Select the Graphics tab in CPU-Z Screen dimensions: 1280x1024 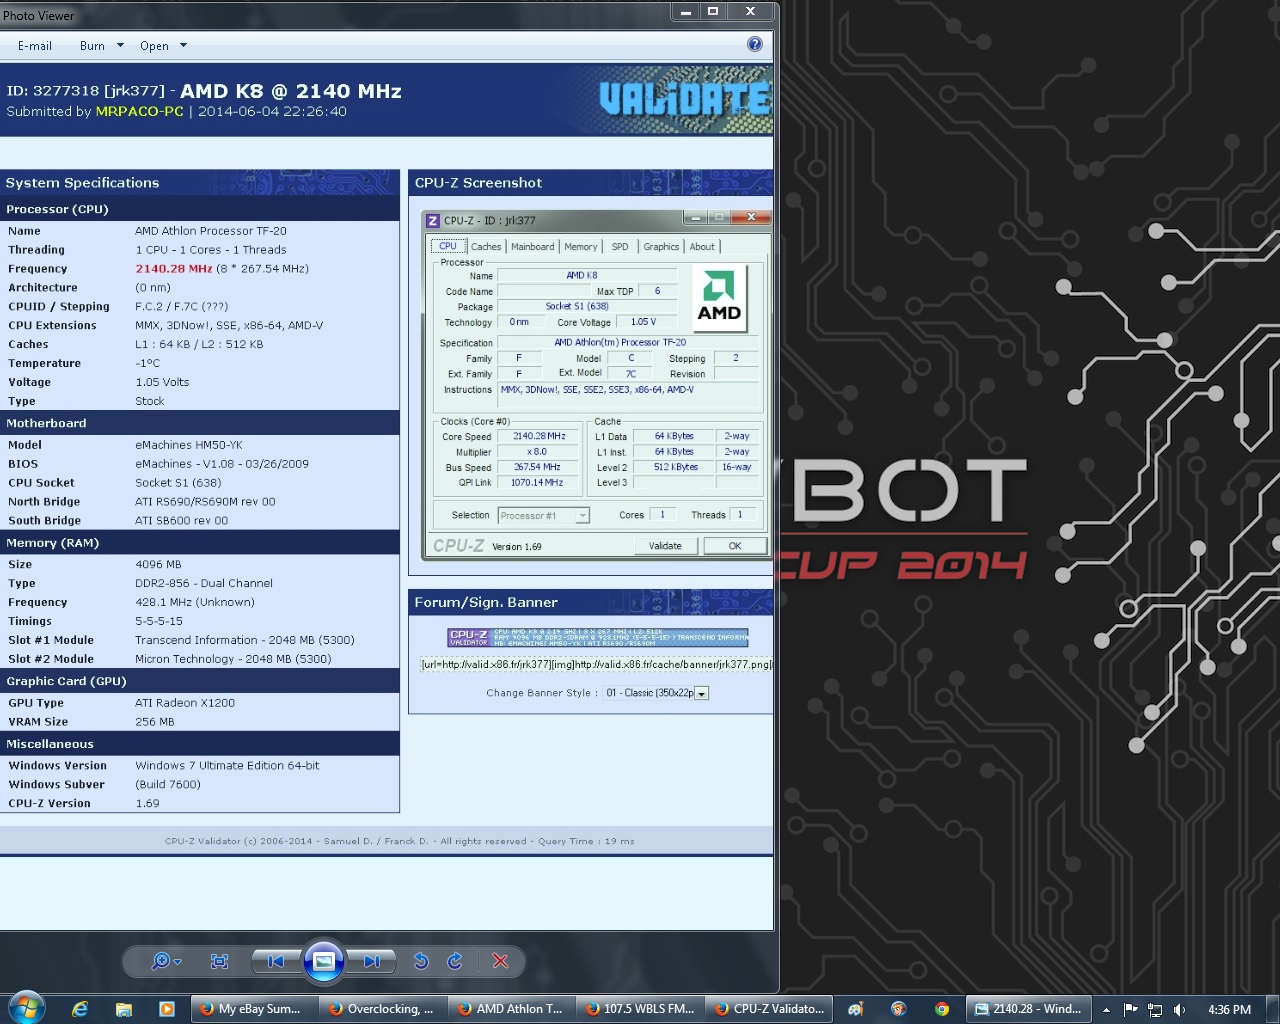point(661,246)
